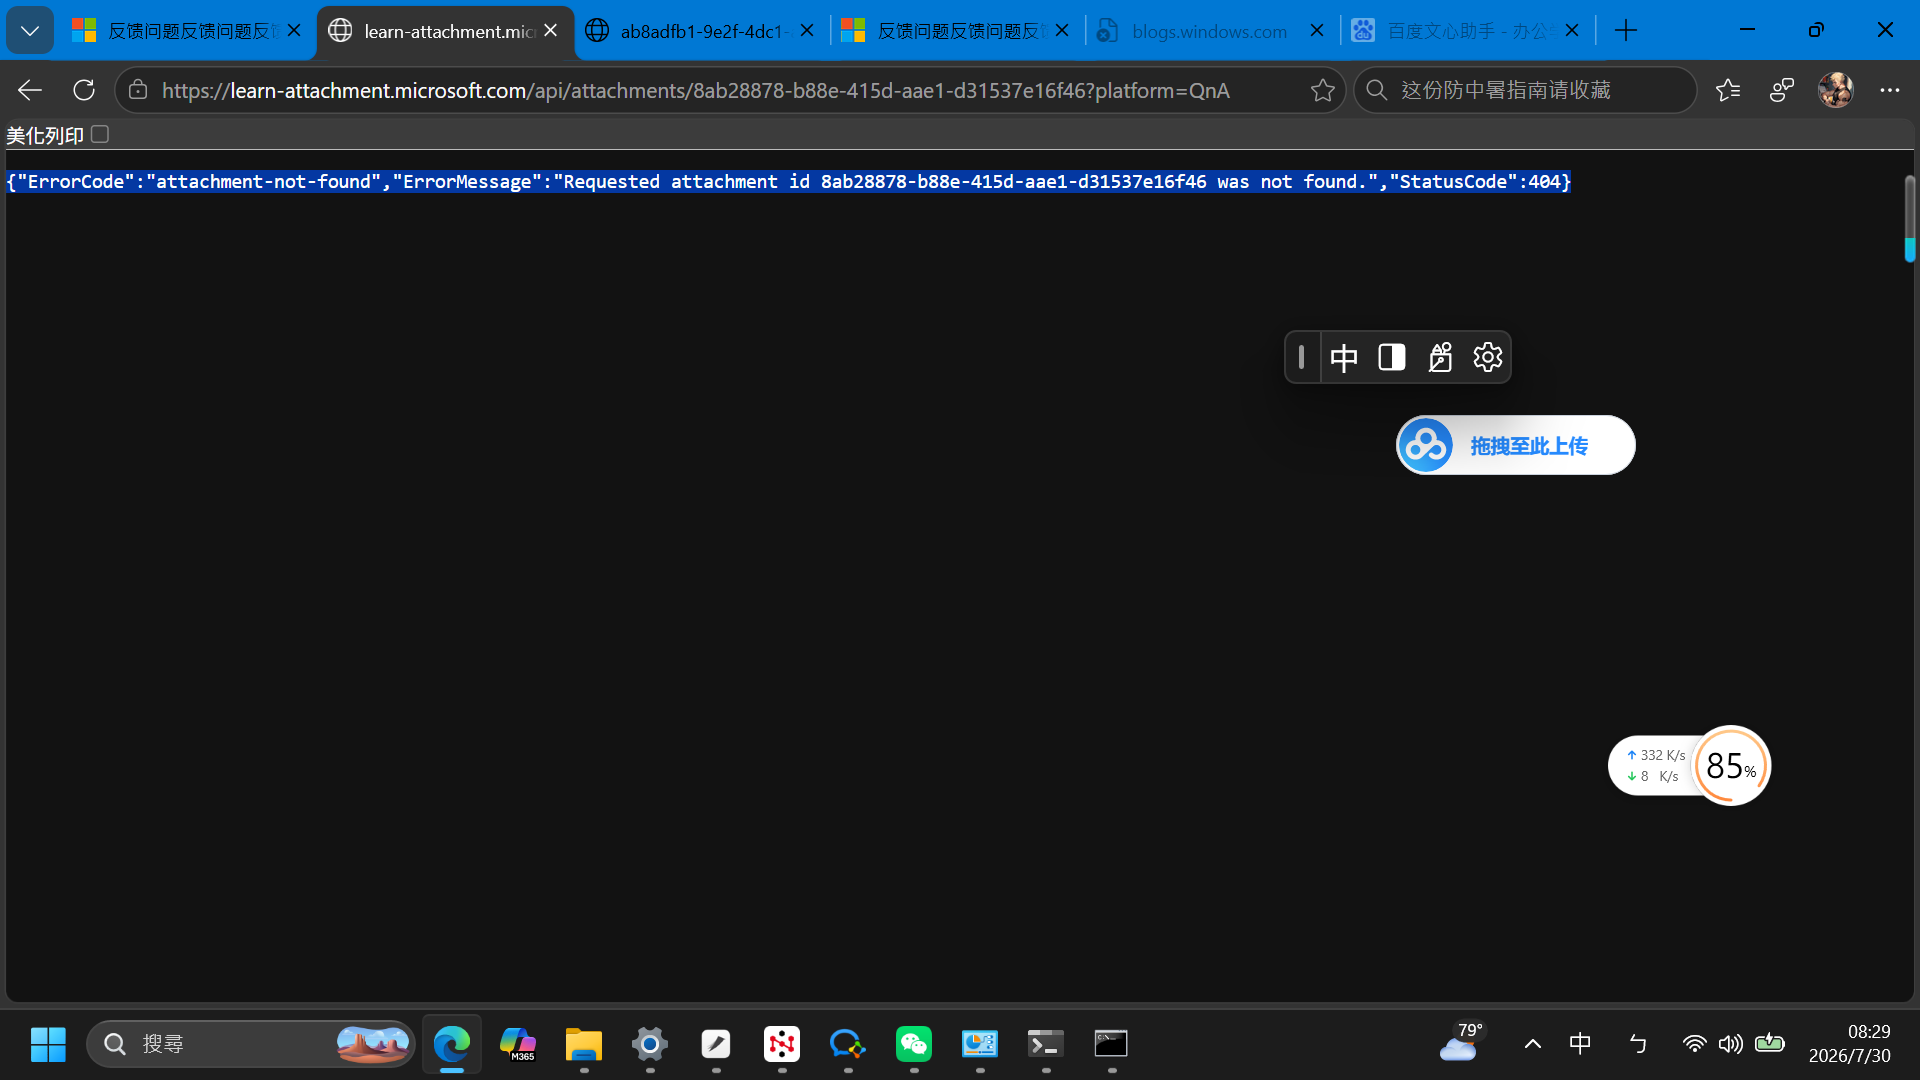Open File Explorer from the taskbar
This screenshot has height=1080, width=1920.
(x=584, y=1044)
